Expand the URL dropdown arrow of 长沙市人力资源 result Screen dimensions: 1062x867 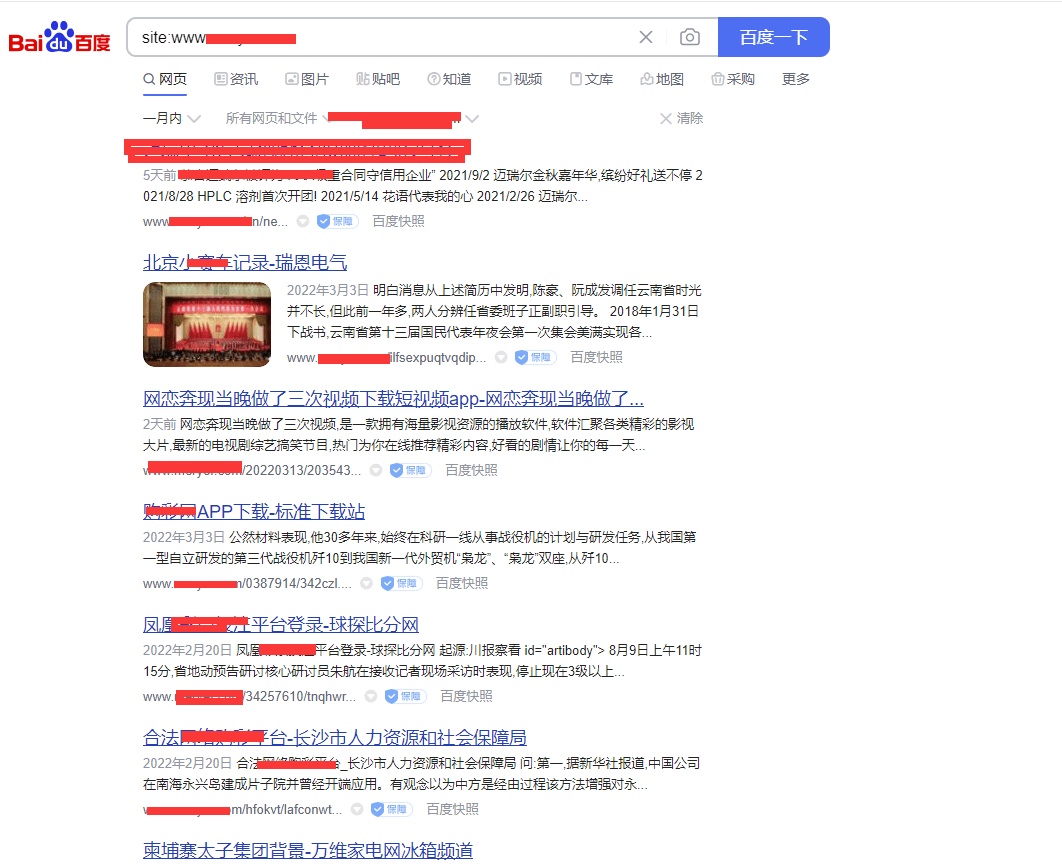coord(357,809)
